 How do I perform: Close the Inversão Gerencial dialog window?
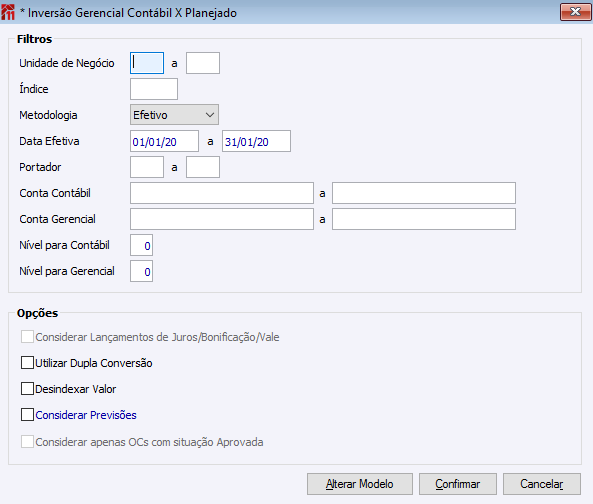point(575,12)
